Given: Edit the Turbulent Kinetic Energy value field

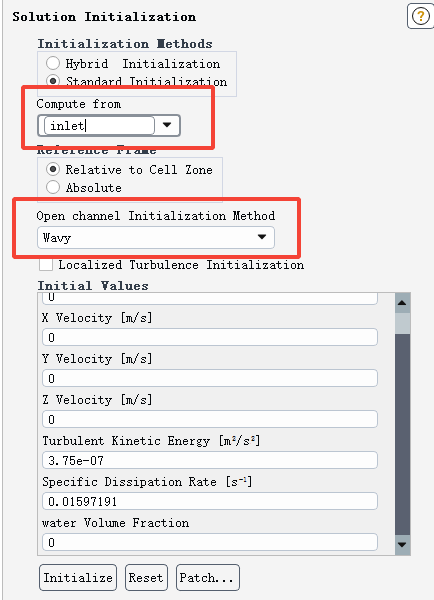Looking at the screenshot, I should (210, 460).
